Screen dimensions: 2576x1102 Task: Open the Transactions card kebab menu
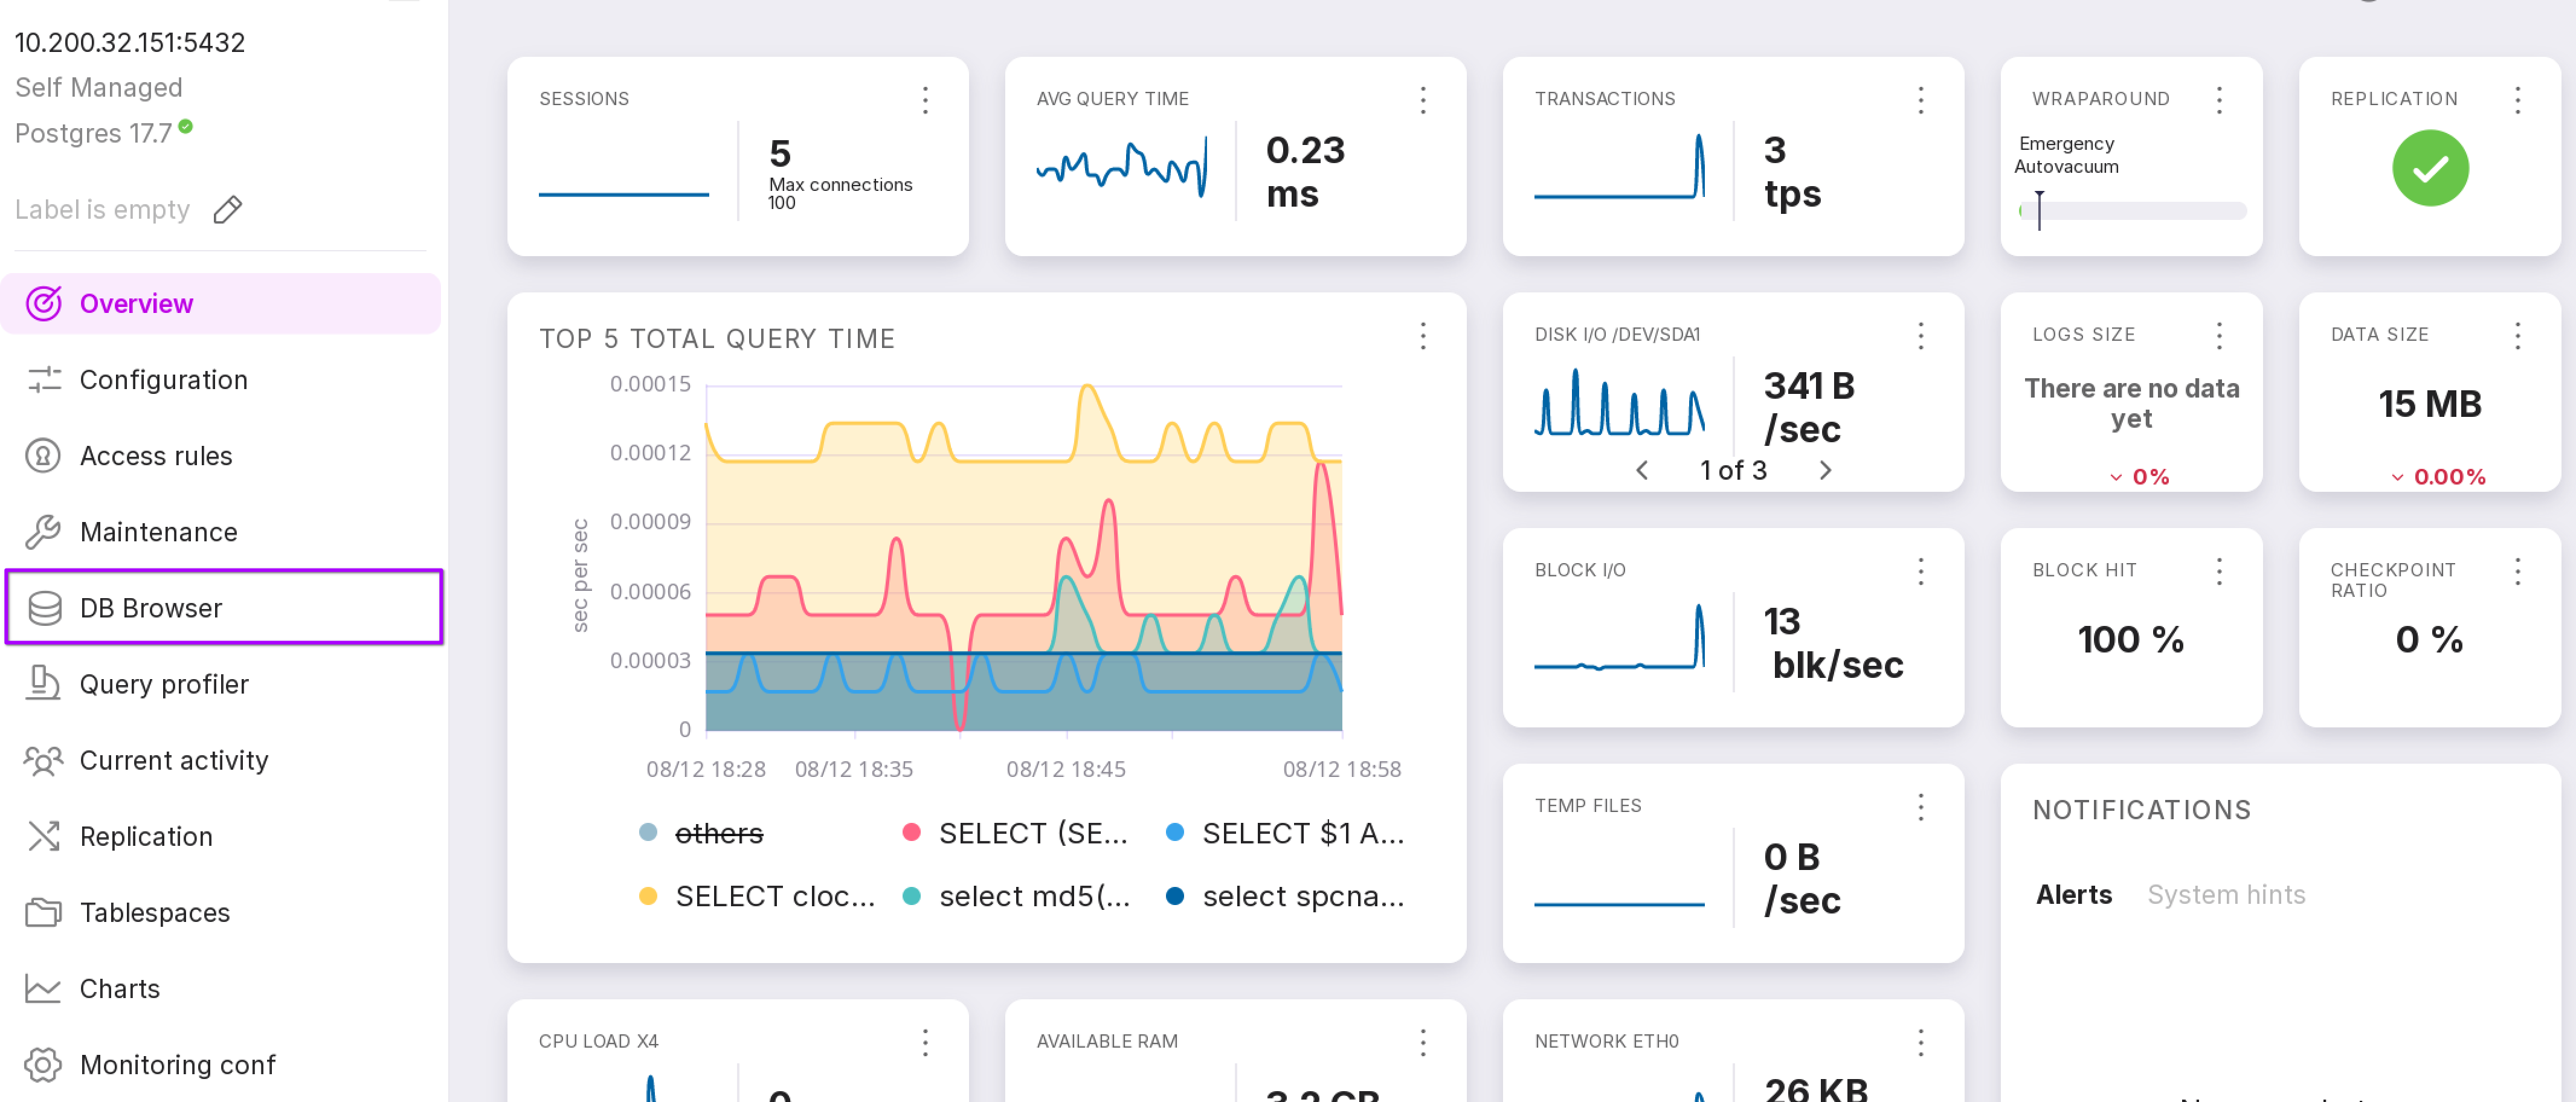coord(1920,99)
